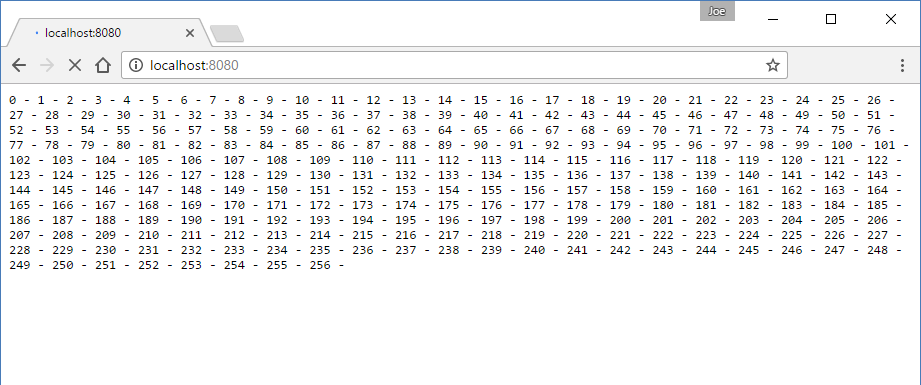Image resolution: width=921 pixels, height=385 pixels.
Task: Bookmark this page with the star
Action: tap(772, 65)
